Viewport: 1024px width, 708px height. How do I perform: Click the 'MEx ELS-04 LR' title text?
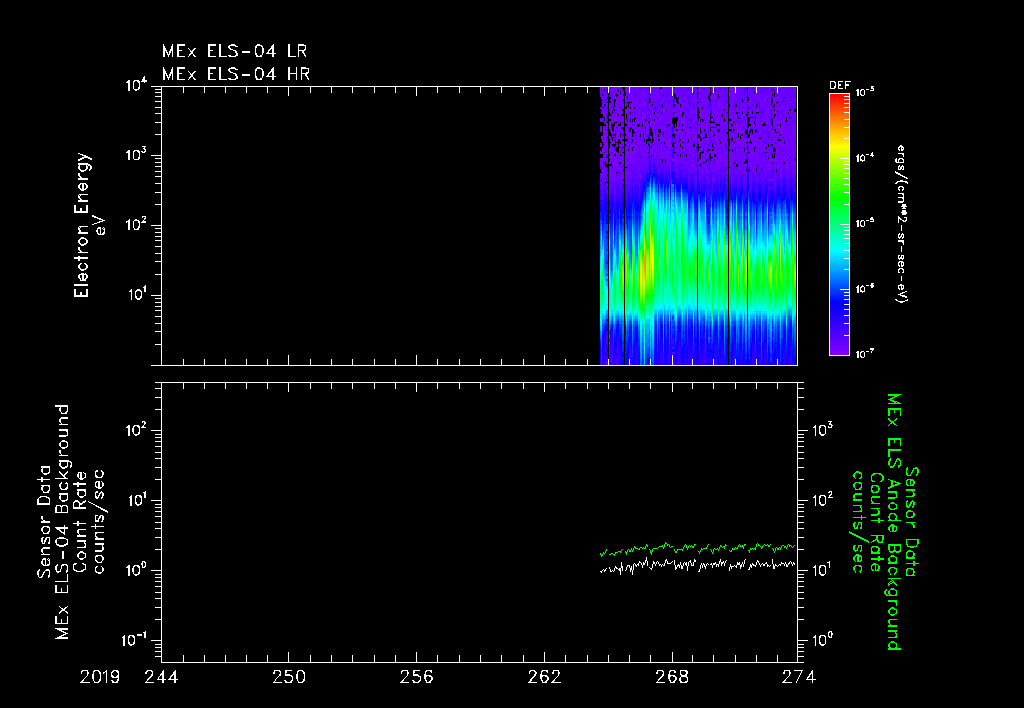pyautogui.click(x=234, y=51)
